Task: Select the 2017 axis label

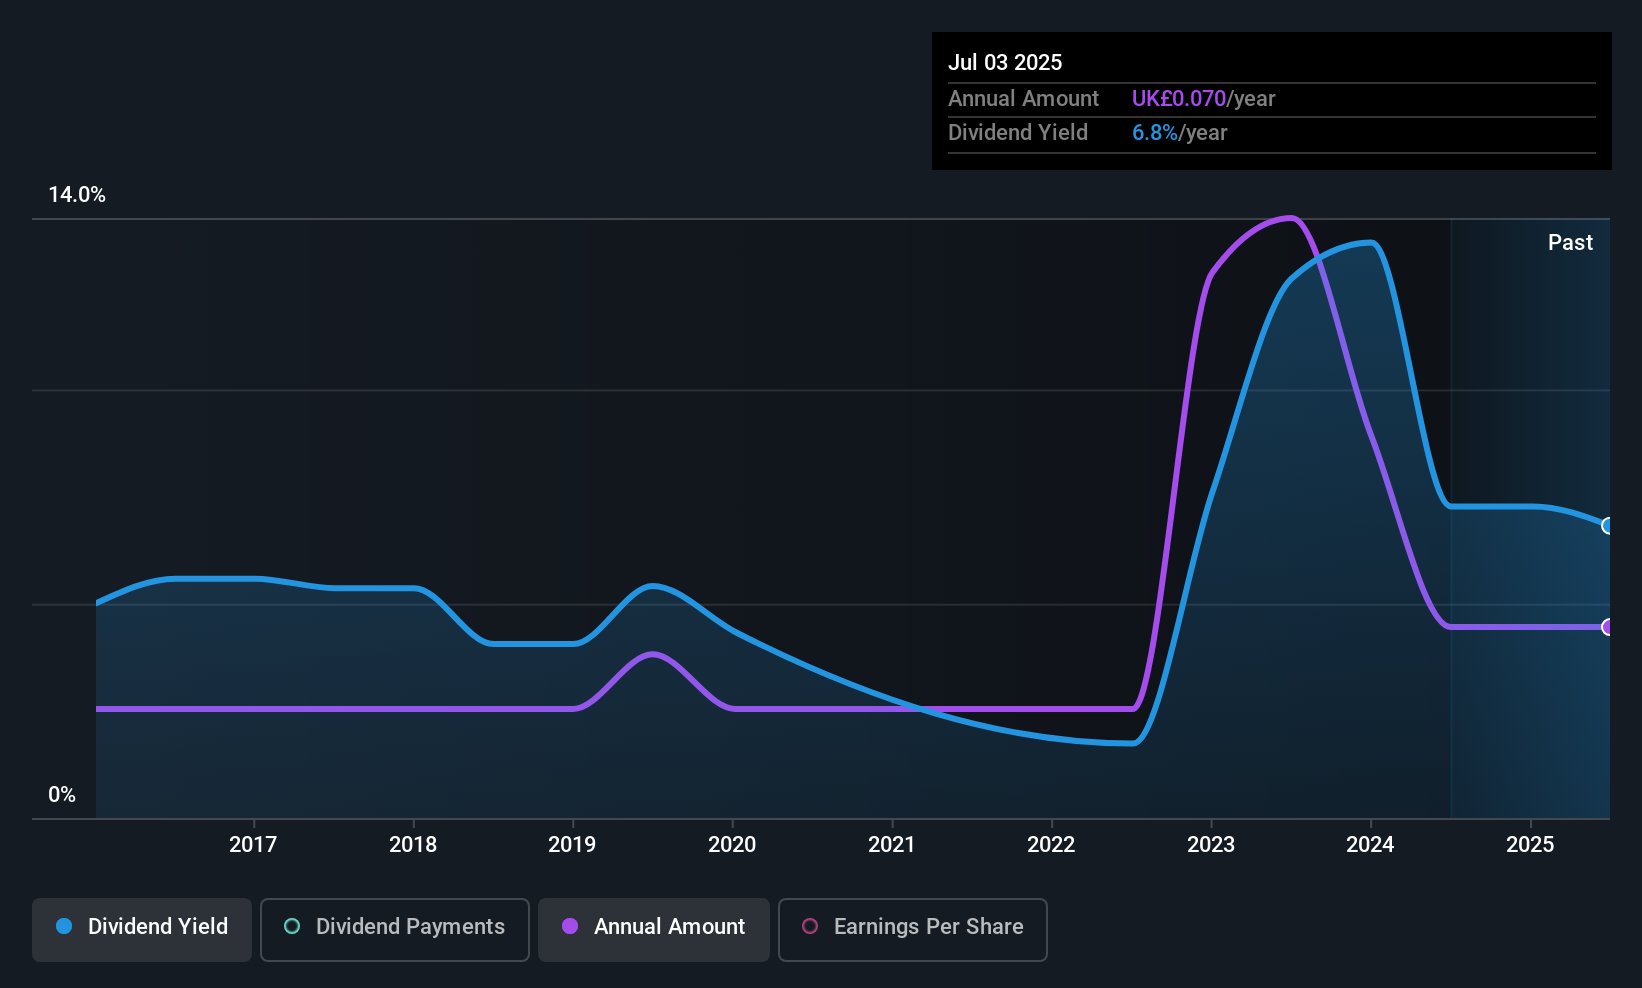Action: pyautogui.click(x=253, y=844)
